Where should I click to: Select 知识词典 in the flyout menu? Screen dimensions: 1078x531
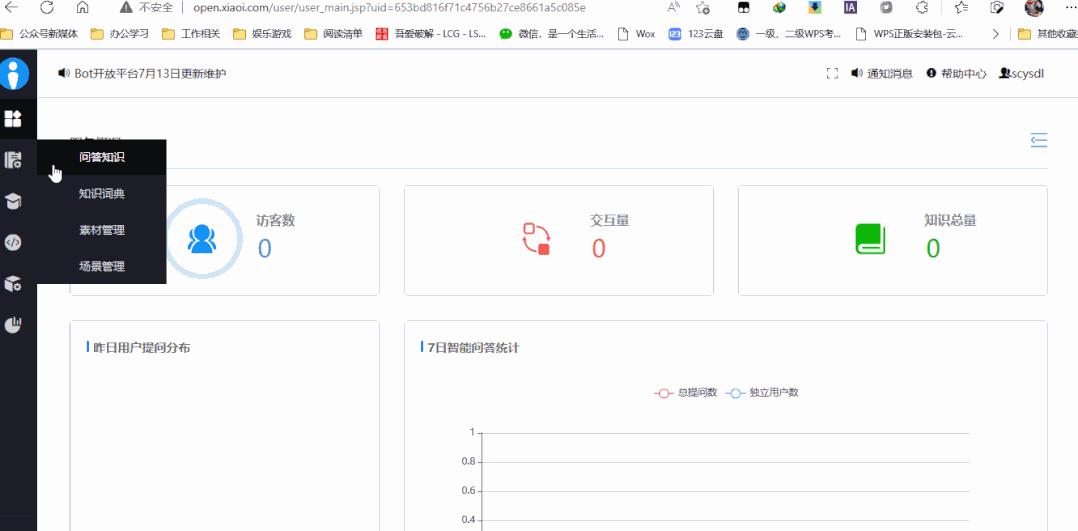(102, 194)
